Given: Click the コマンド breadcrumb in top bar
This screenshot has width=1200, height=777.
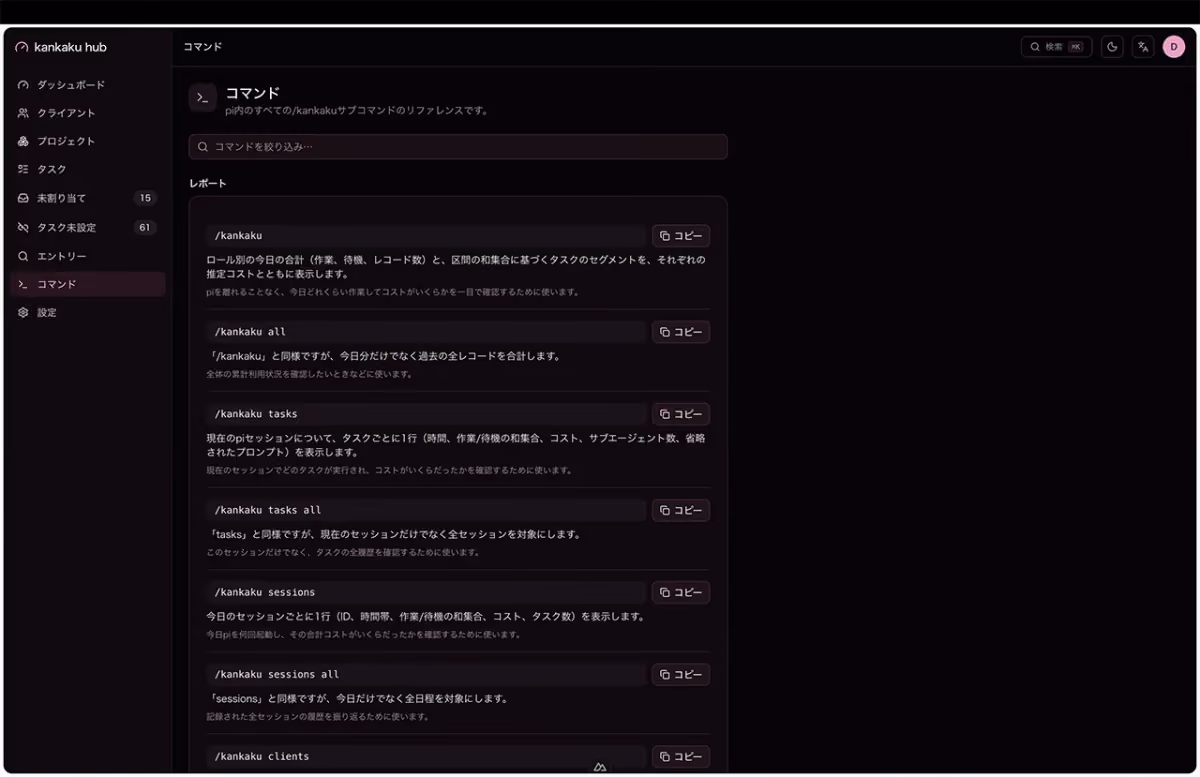Looking at the screenshot, I should pyautogui.click(x=203, y=47).
